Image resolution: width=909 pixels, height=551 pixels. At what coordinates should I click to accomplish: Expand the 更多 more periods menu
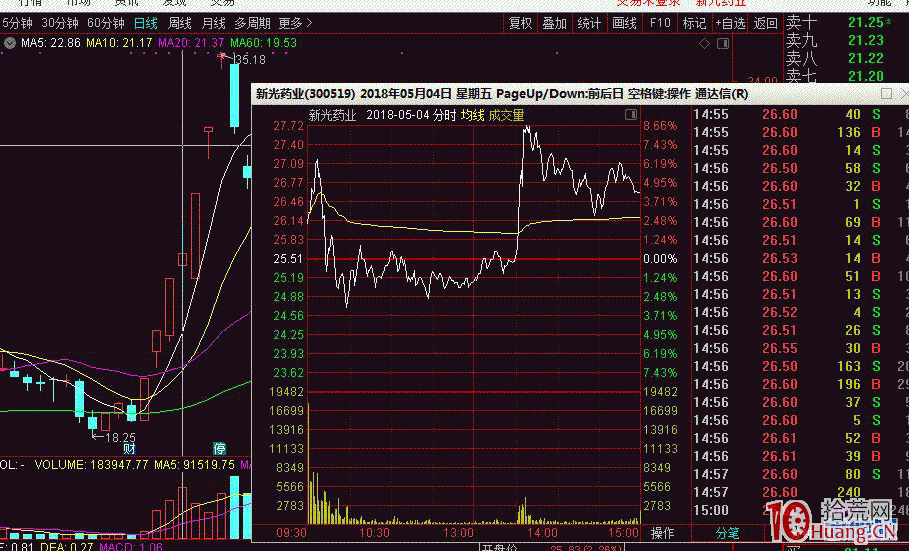click(295, 24)
